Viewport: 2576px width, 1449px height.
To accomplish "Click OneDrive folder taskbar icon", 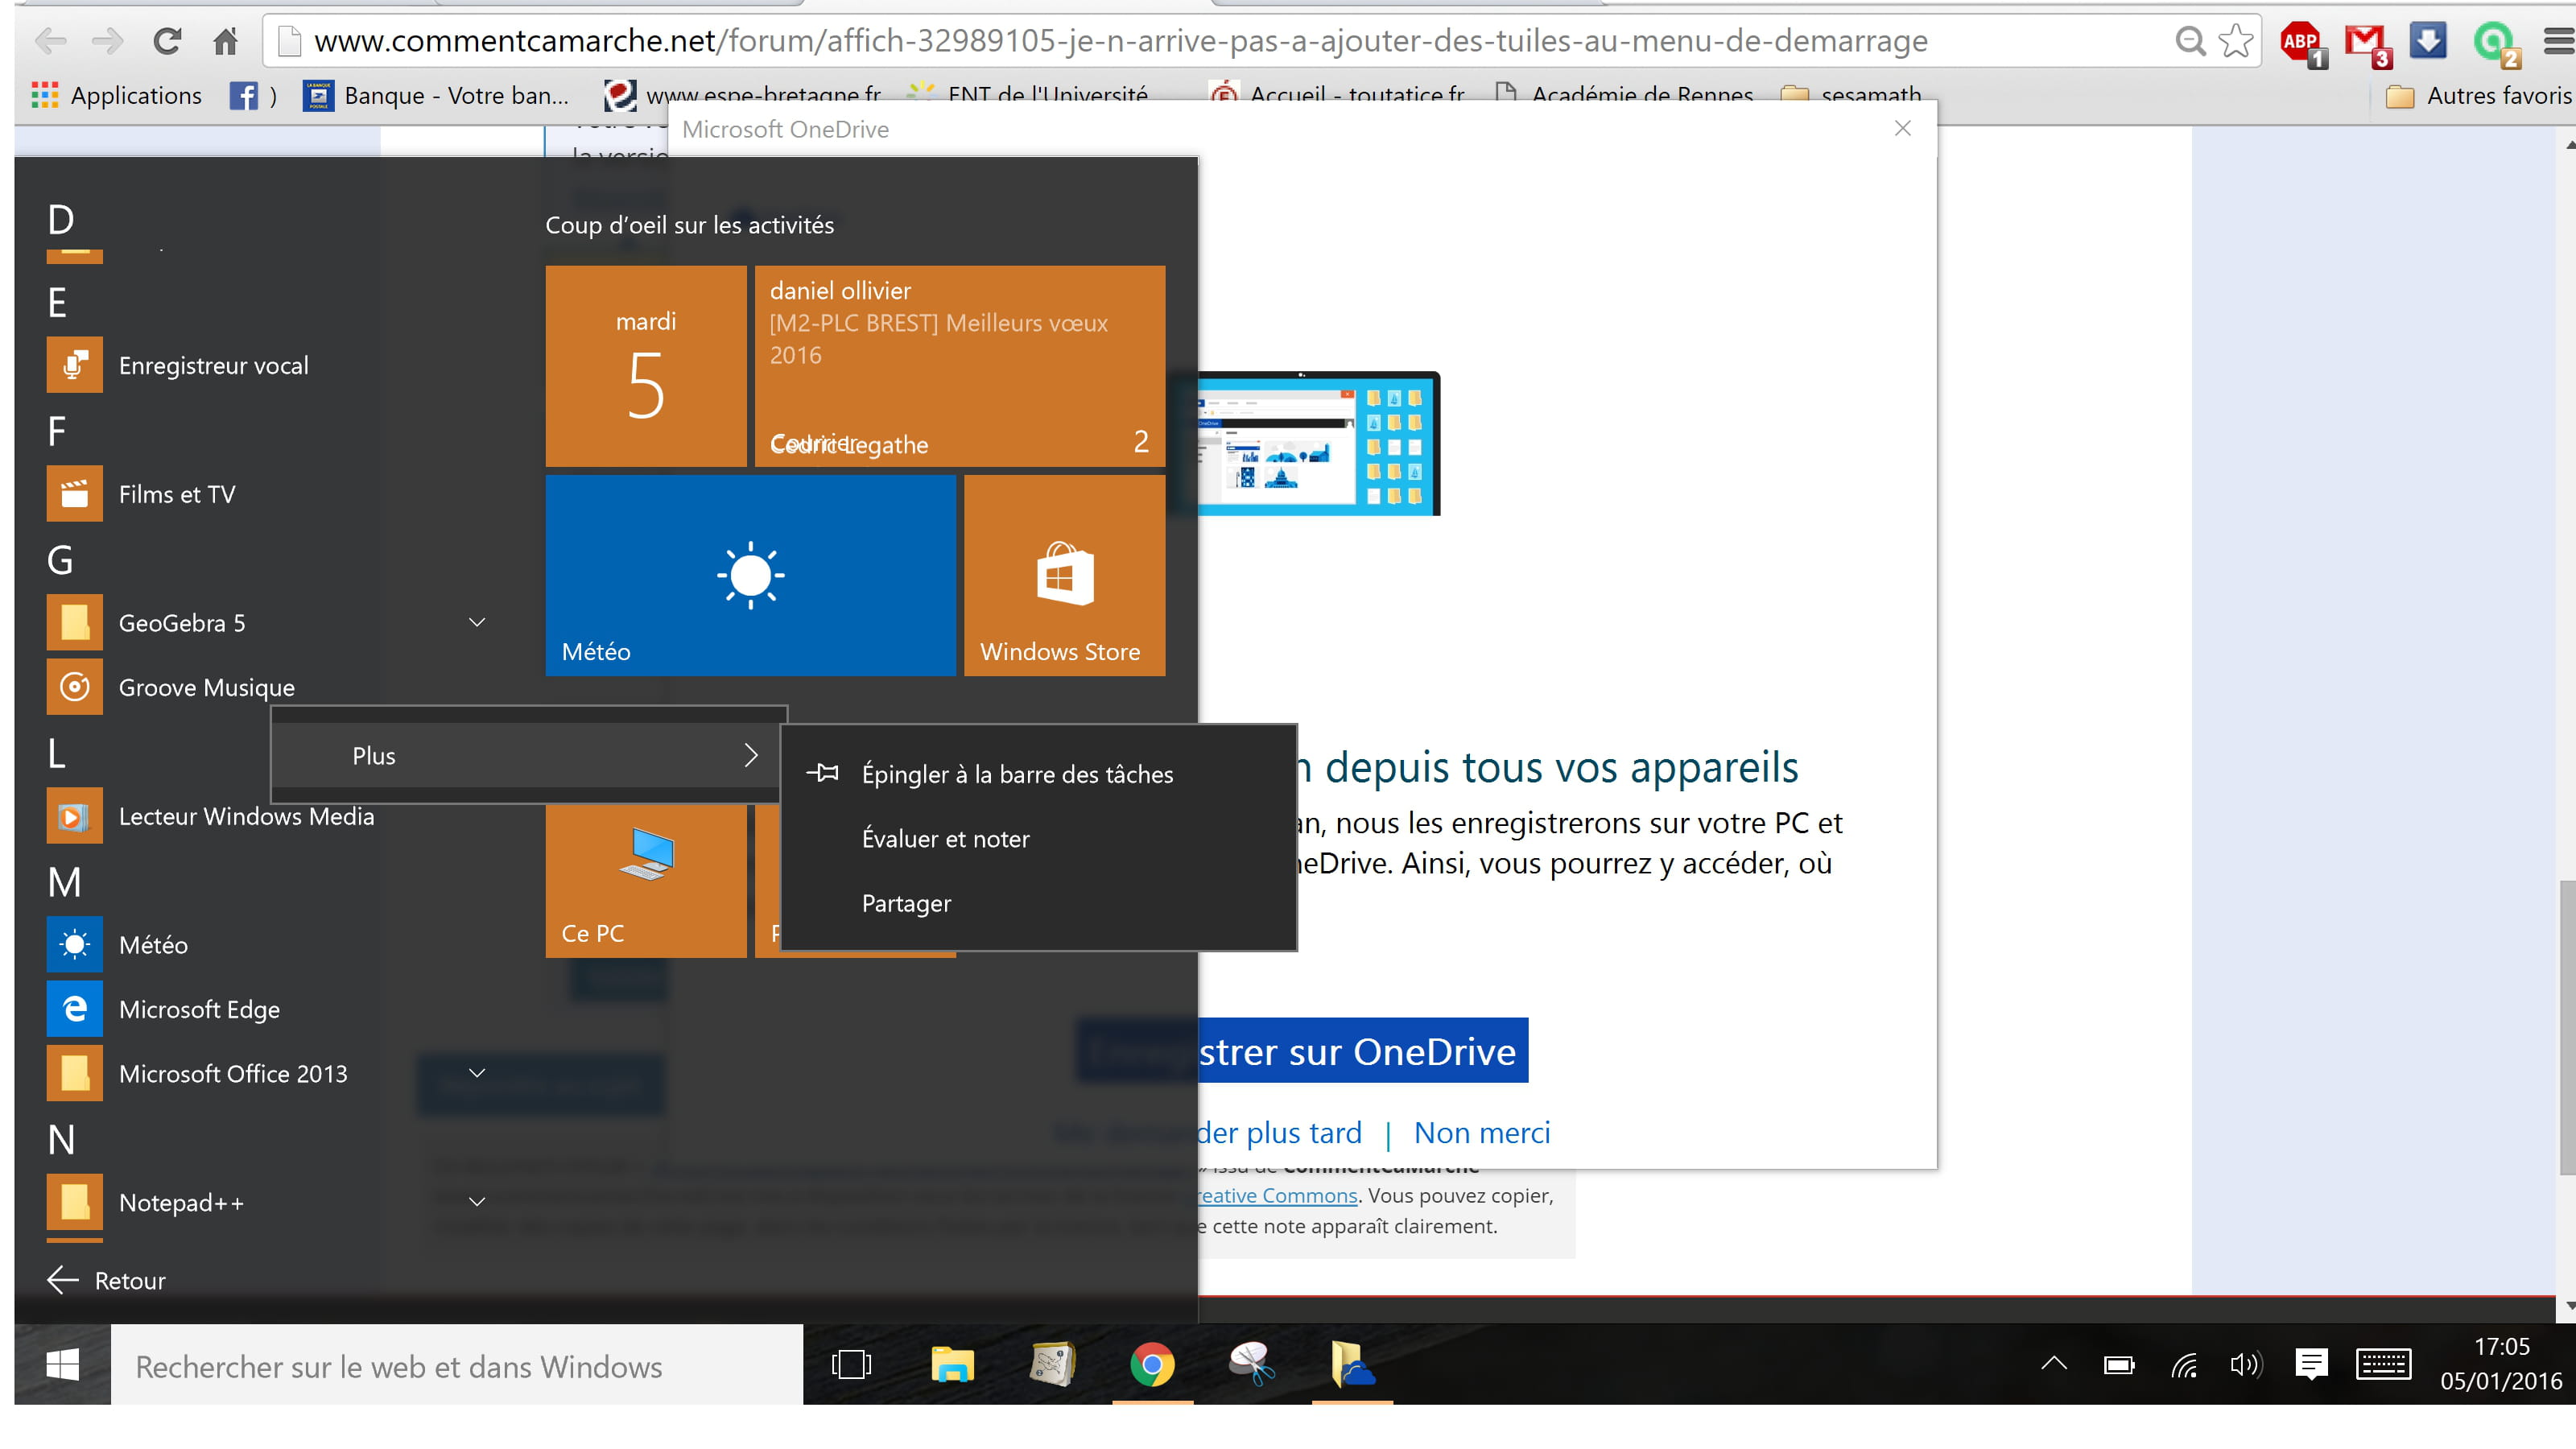I will [x=1353, y=1365].
